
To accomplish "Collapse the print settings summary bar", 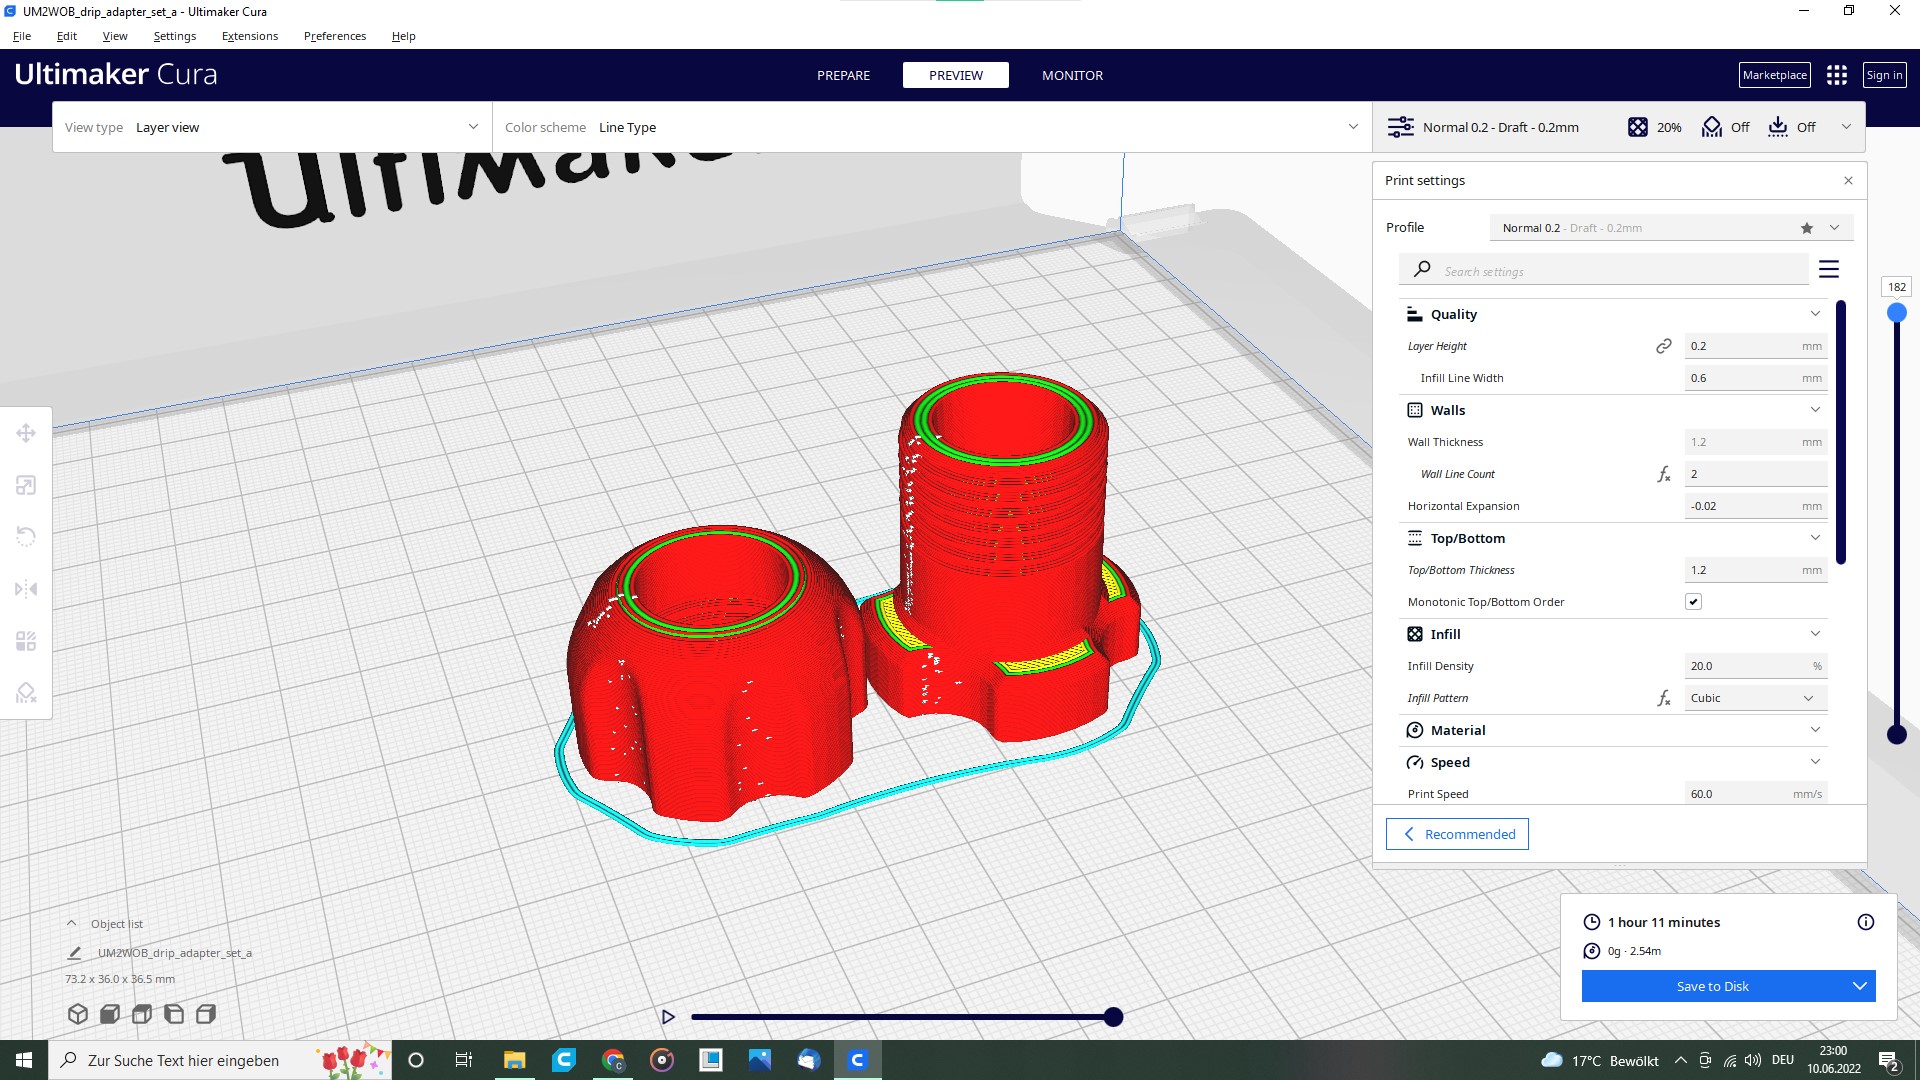I will pyautogui.click(x=1846, y=127).
